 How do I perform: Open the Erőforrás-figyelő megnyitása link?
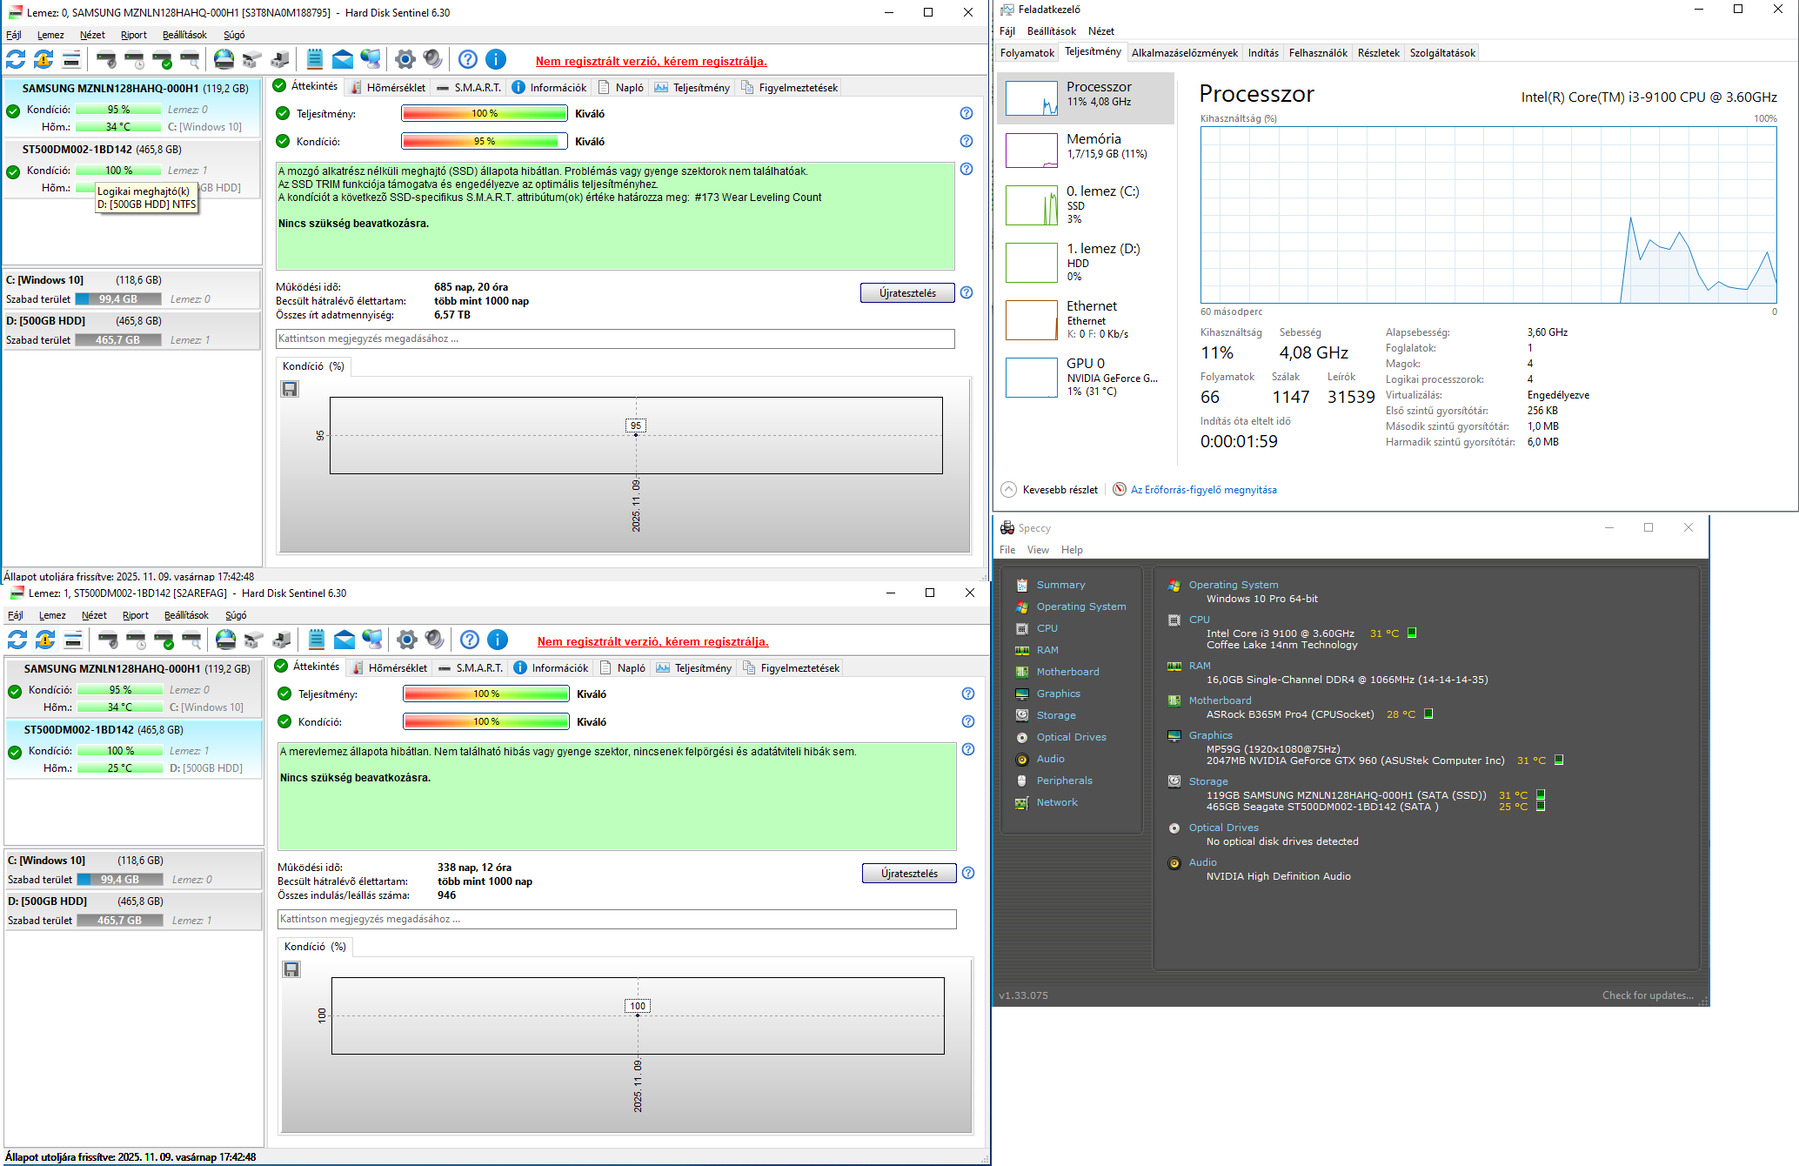(x=1203, y=490)
